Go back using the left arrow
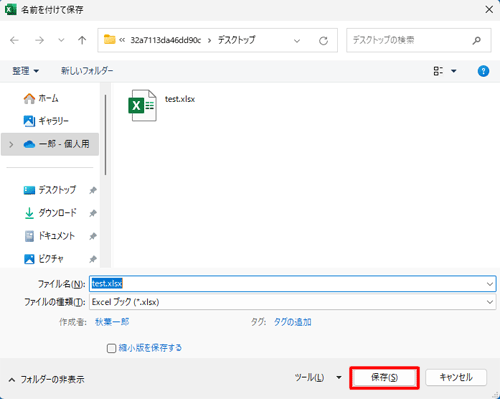500x399 pixels. coord(14,40)
